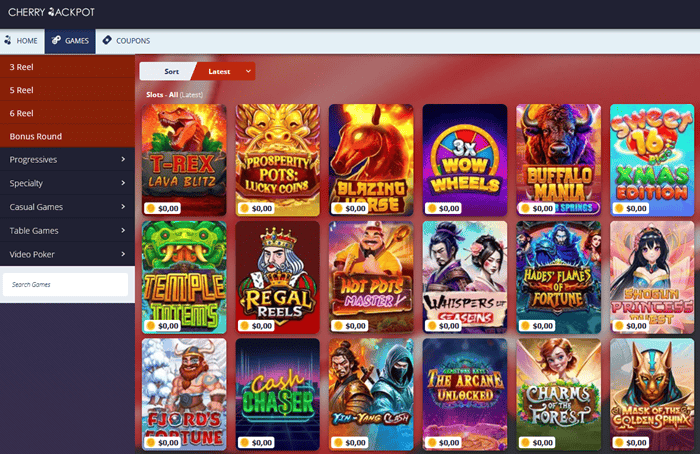The height and width of the screenshot is (454, 700).
Task: Open the Shogun Princess Quest game
Action: (x=652, y=277)
